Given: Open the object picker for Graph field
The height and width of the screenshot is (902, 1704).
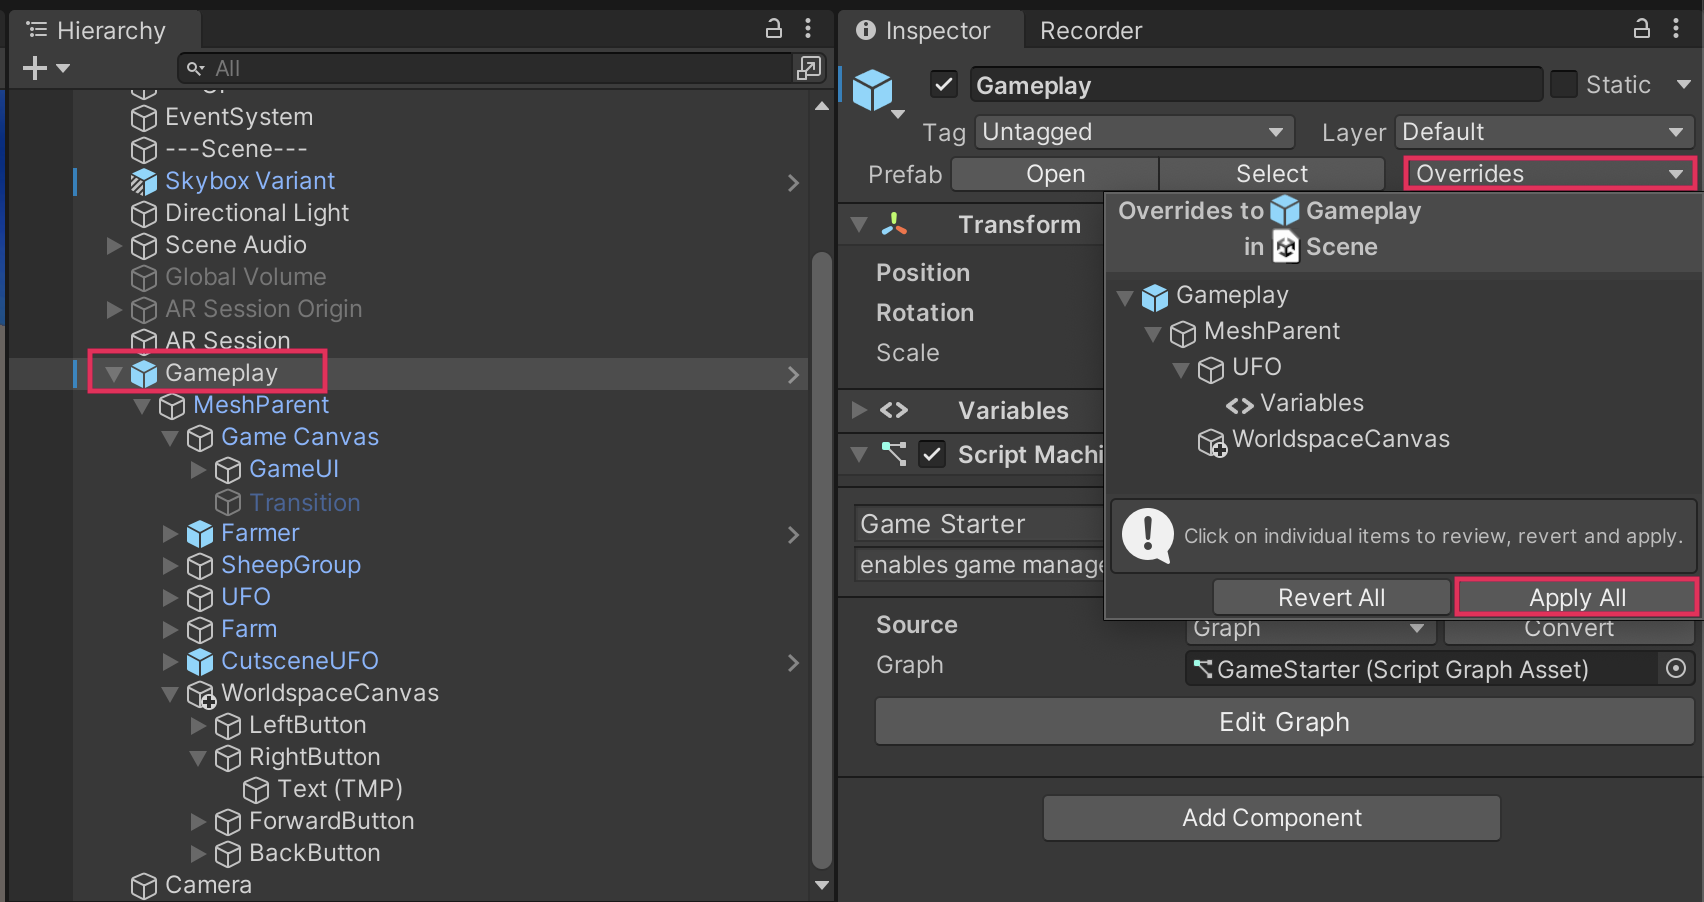Looking at the screenshot, I should tap(1676, 668).
